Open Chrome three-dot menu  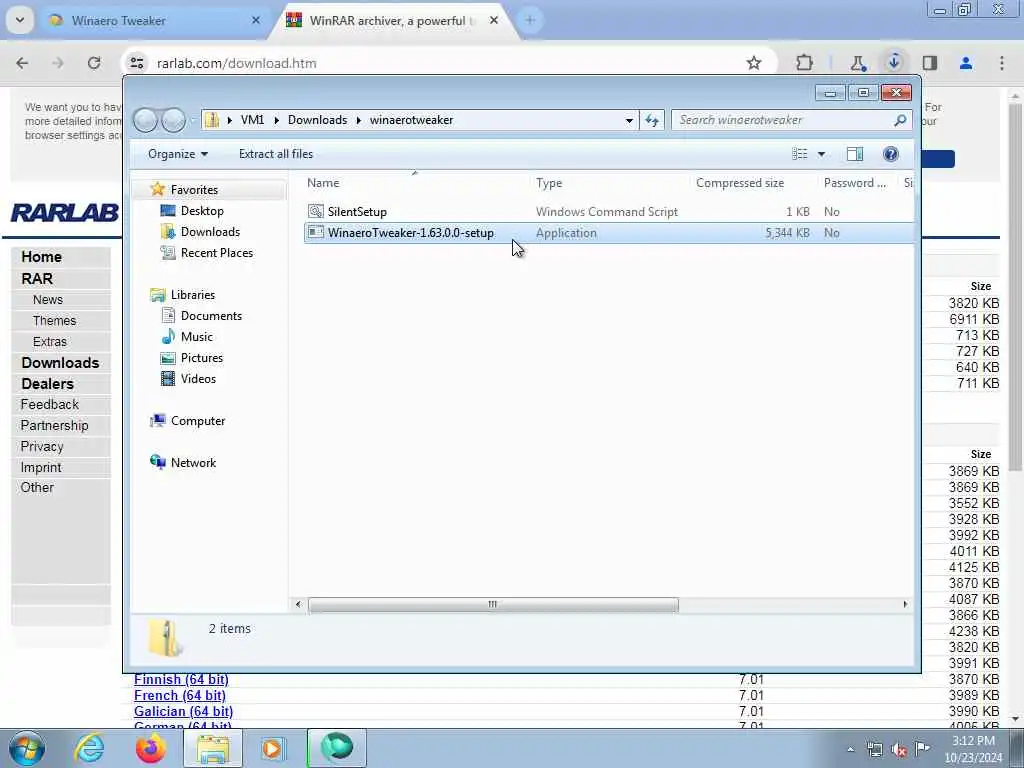point(1002,63)
